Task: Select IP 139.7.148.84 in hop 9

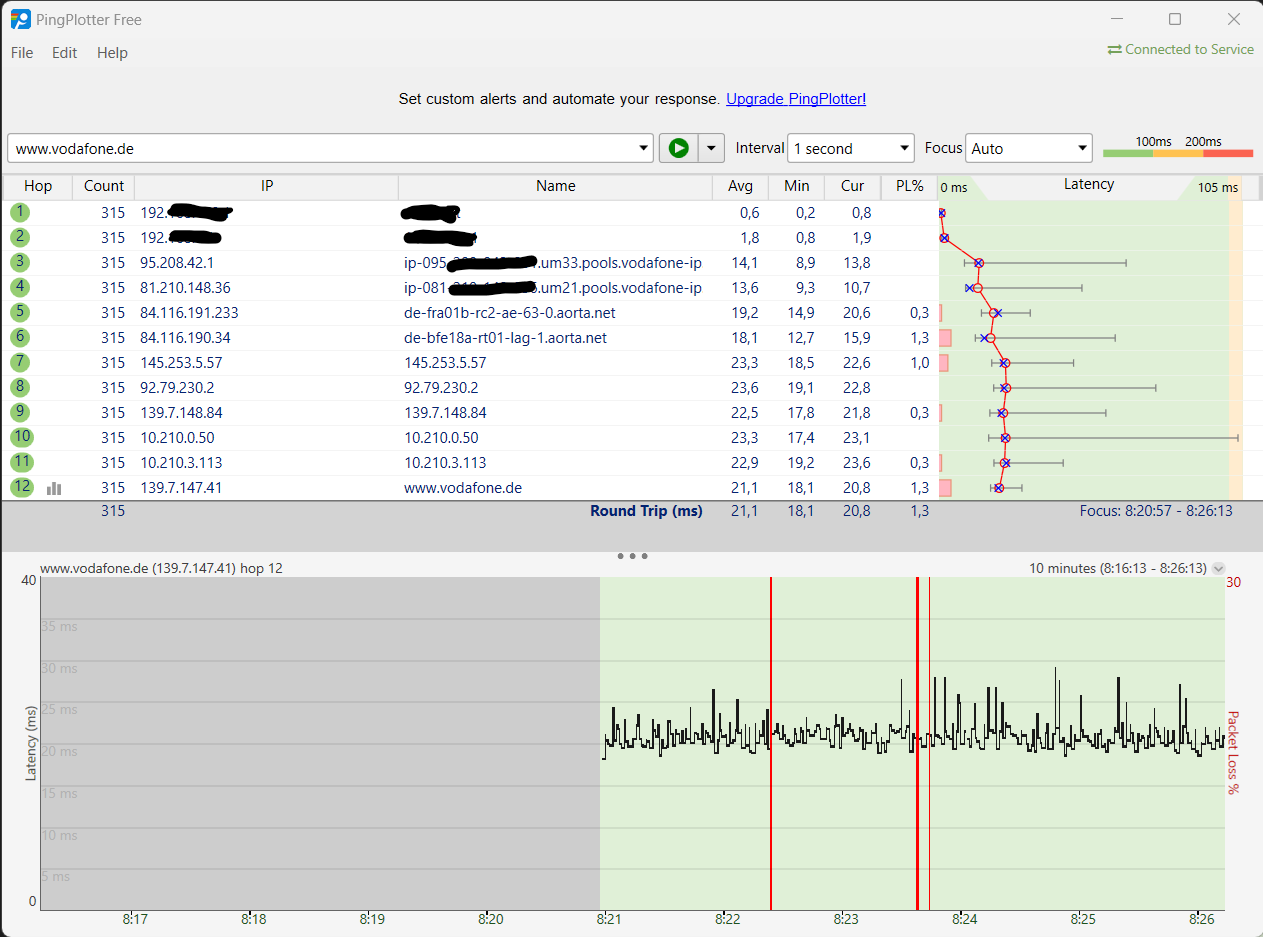Action: (x=181, y=413)
